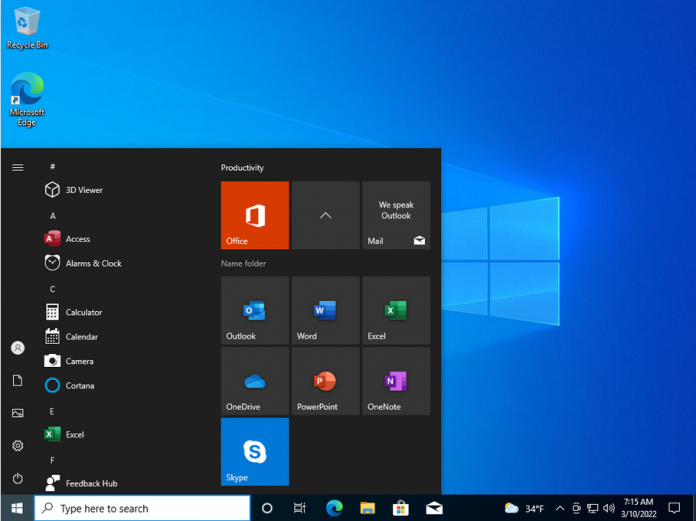Open the Outlook tile

point(255,310)
